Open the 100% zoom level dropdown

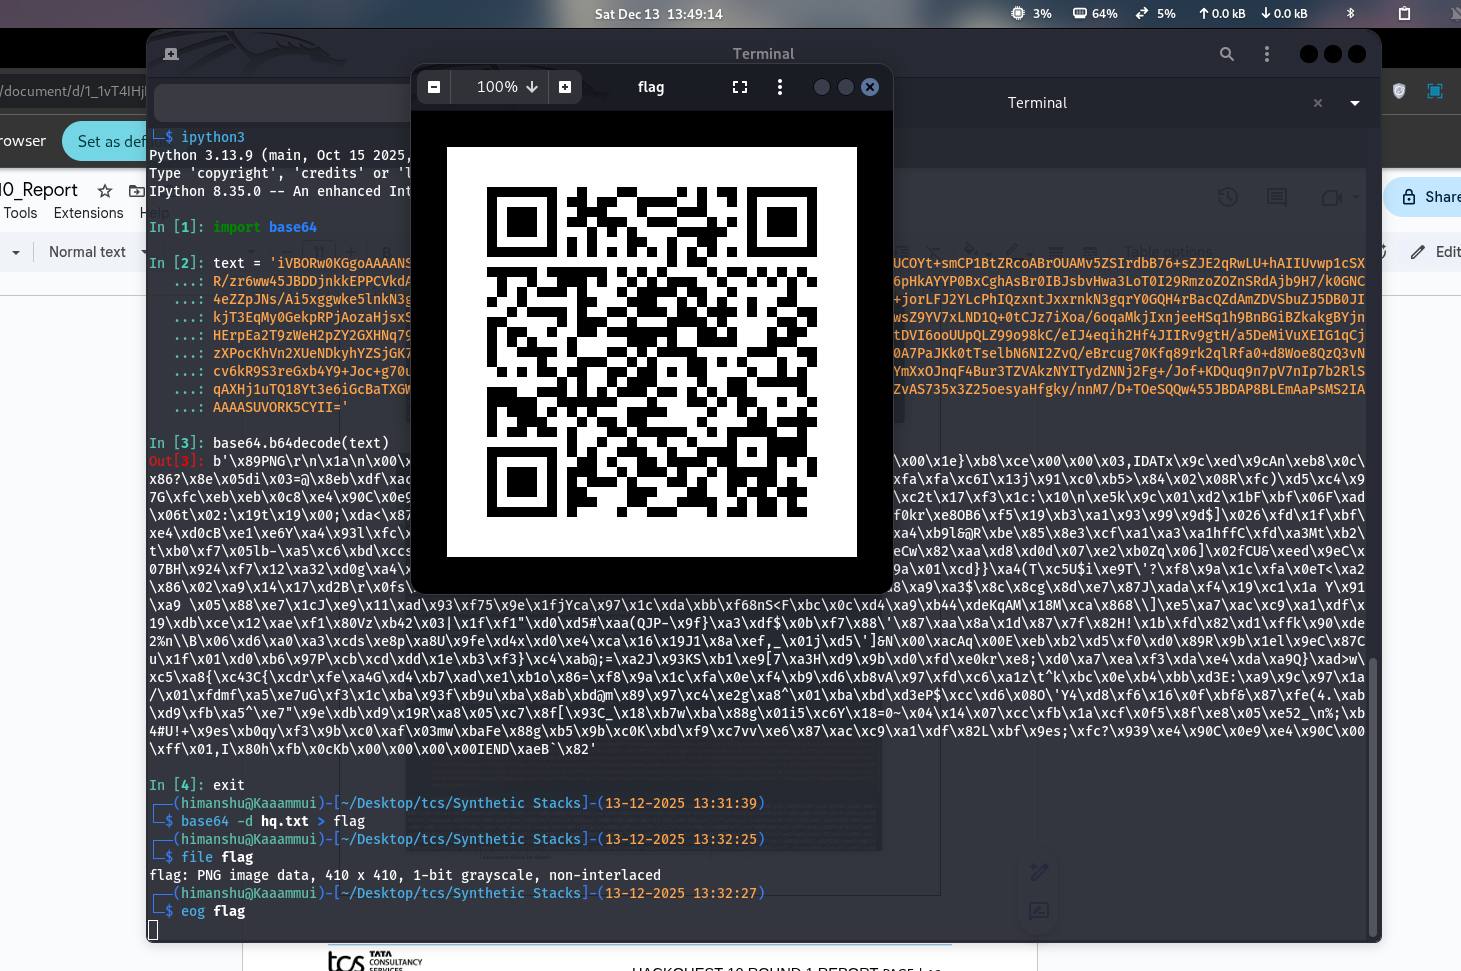[x=507, y=87]
